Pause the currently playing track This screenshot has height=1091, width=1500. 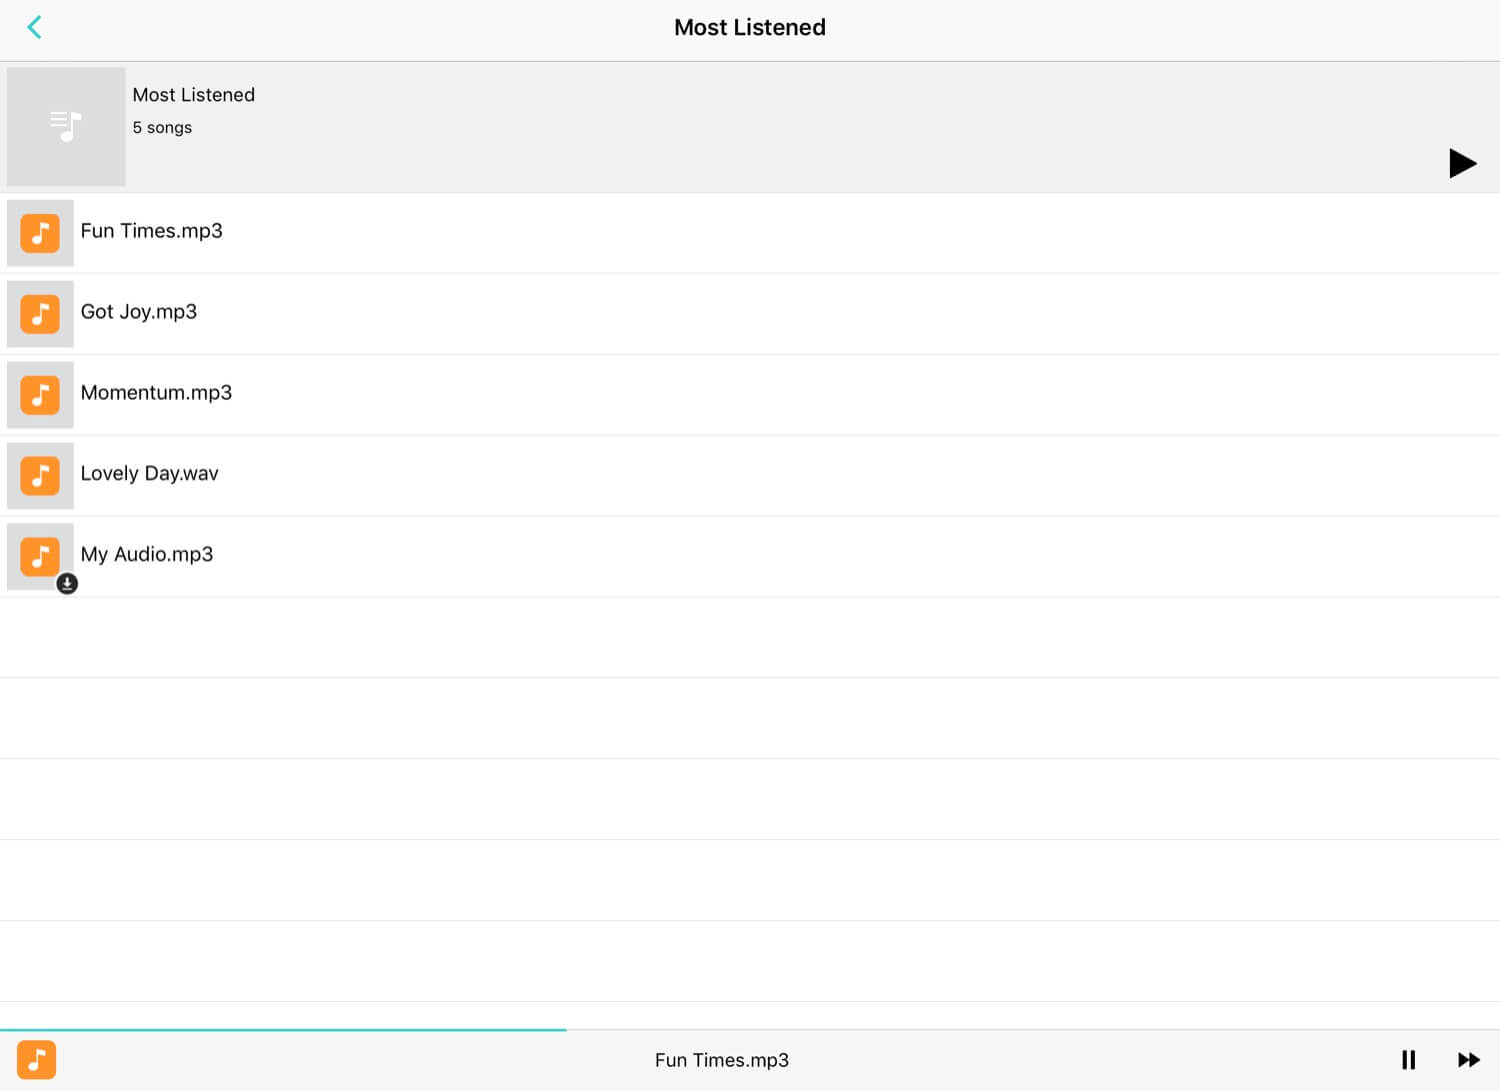pos(1408,1060)
